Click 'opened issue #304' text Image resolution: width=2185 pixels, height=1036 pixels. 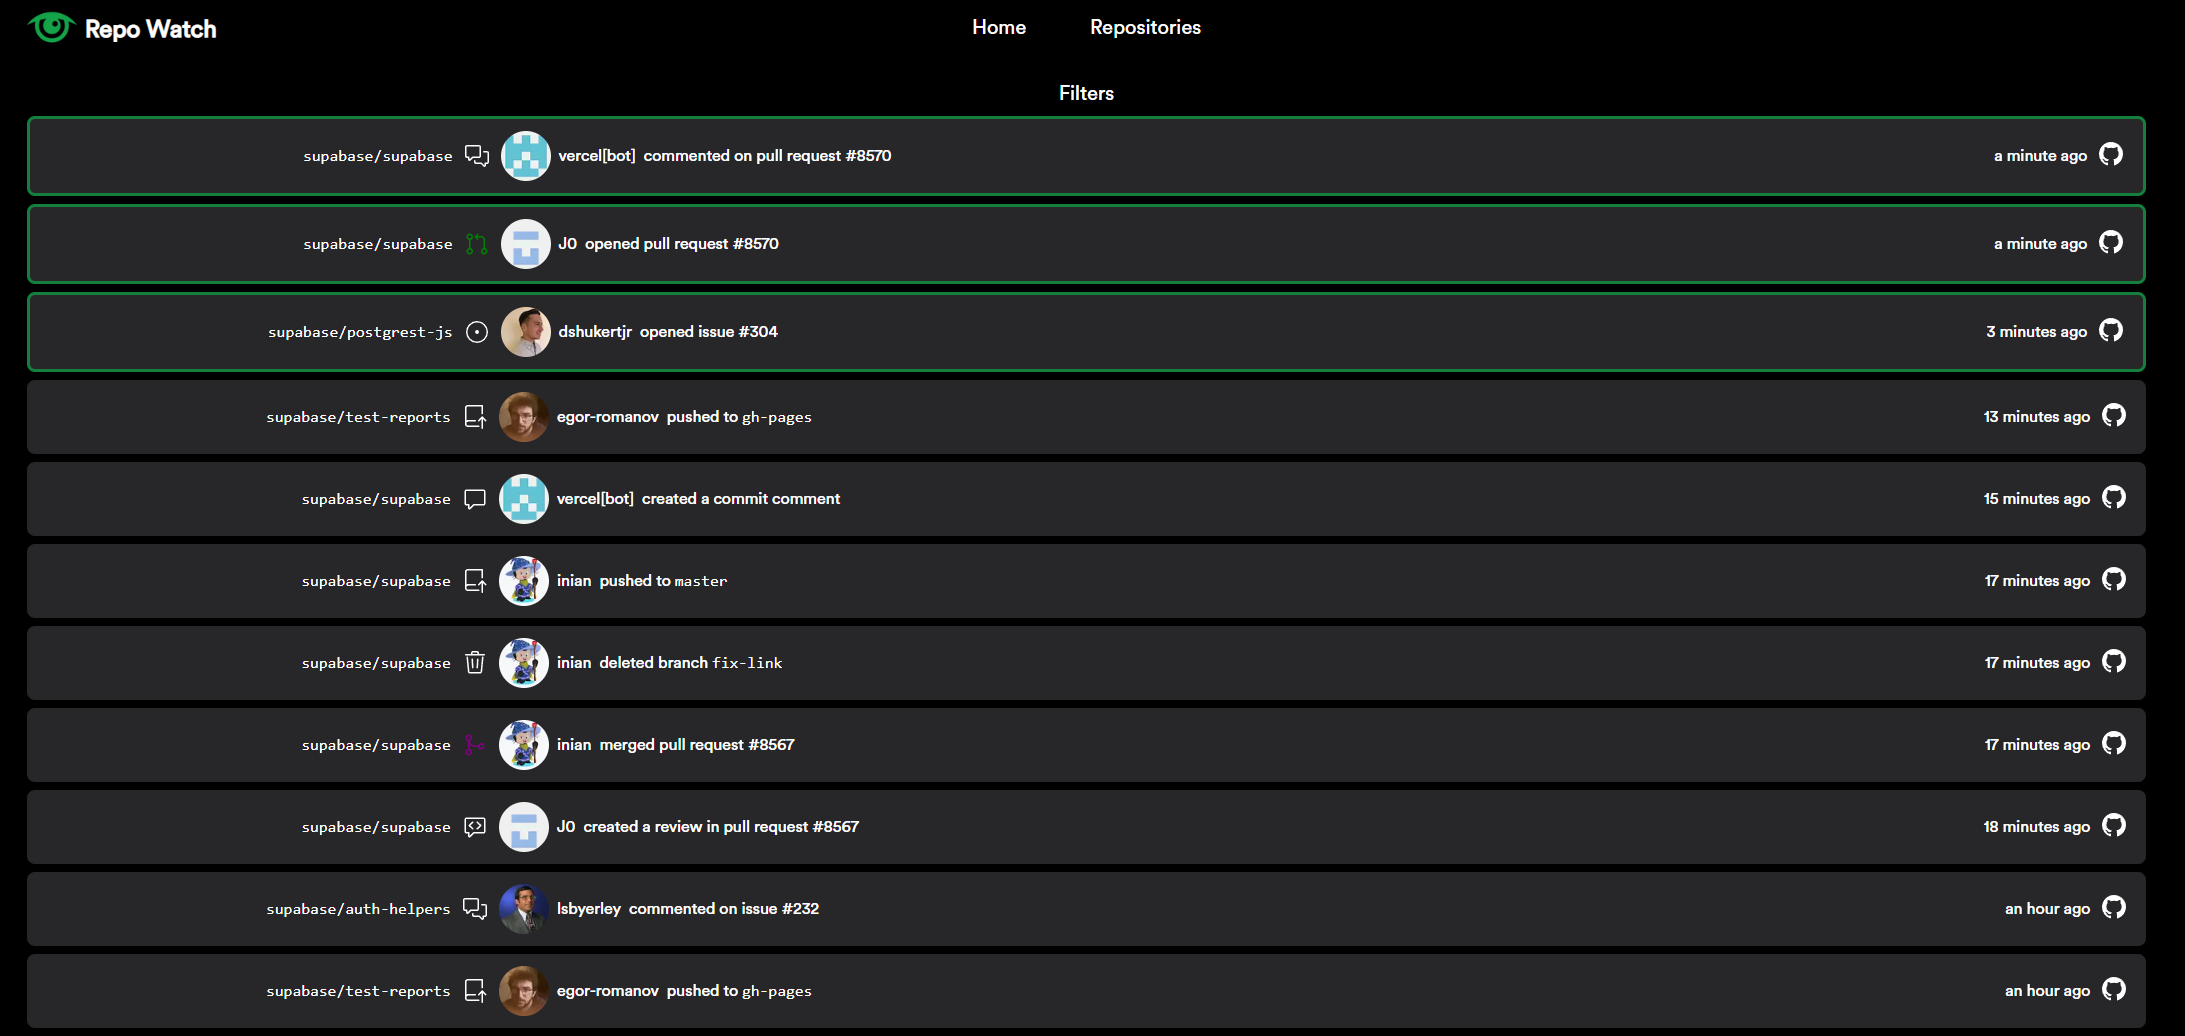(x=709, y=332)
